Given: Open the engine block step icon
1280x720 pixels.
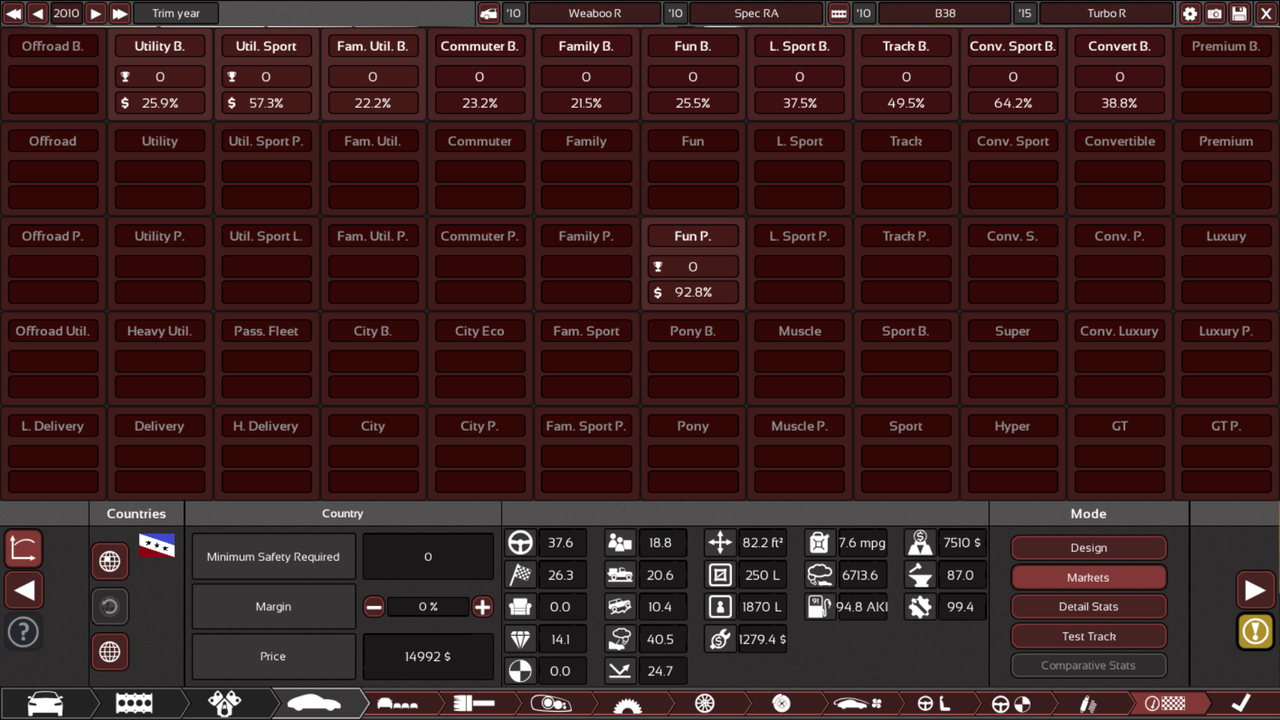Looking at the screenshot, I should tap(134, 704).
